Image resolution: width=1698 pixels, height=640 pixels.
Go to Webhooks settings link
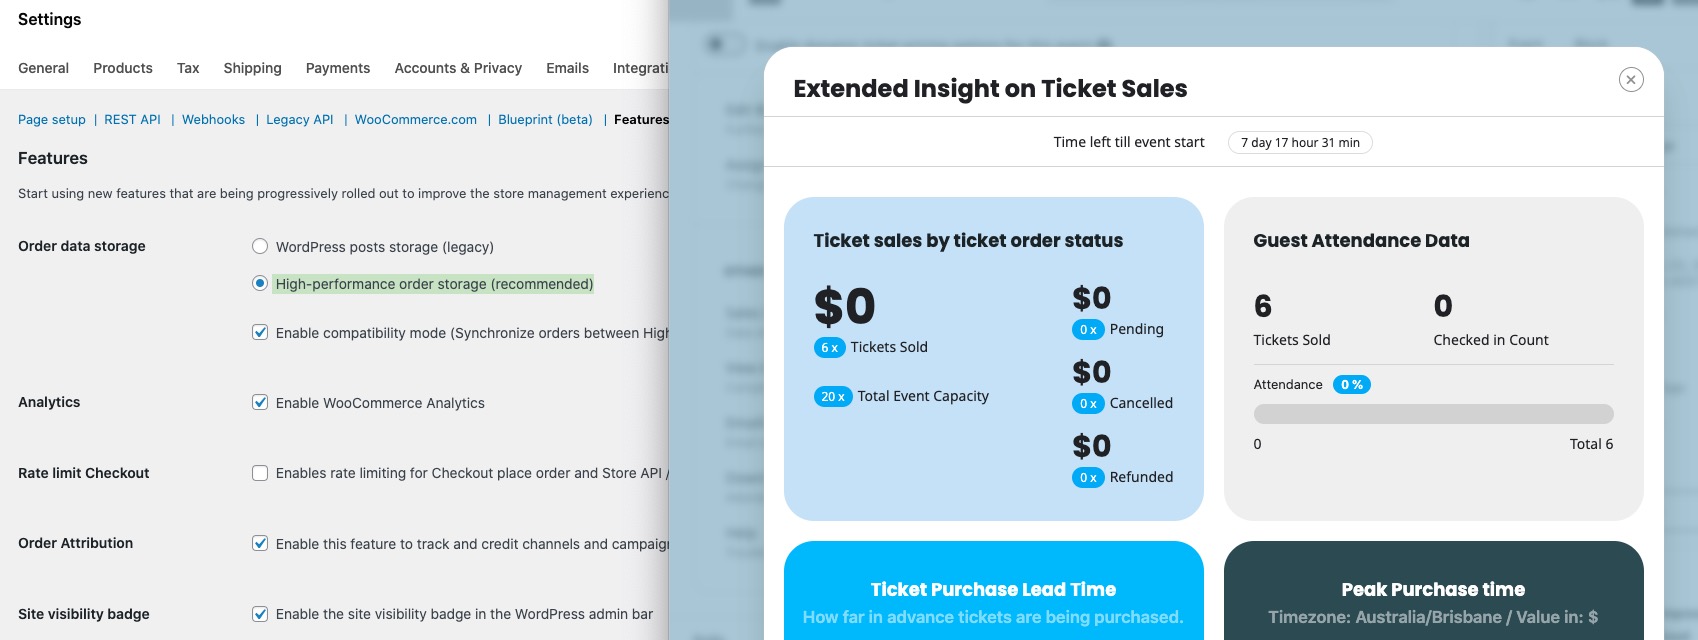pyautogui.click(x=213, y=120)
